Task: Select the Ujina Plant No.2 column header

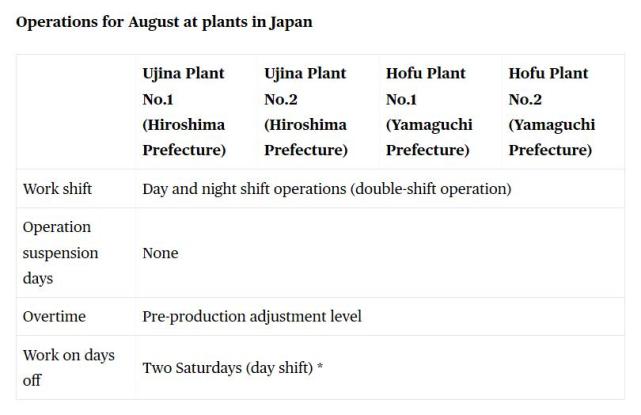Action: (x=305, y=86)
